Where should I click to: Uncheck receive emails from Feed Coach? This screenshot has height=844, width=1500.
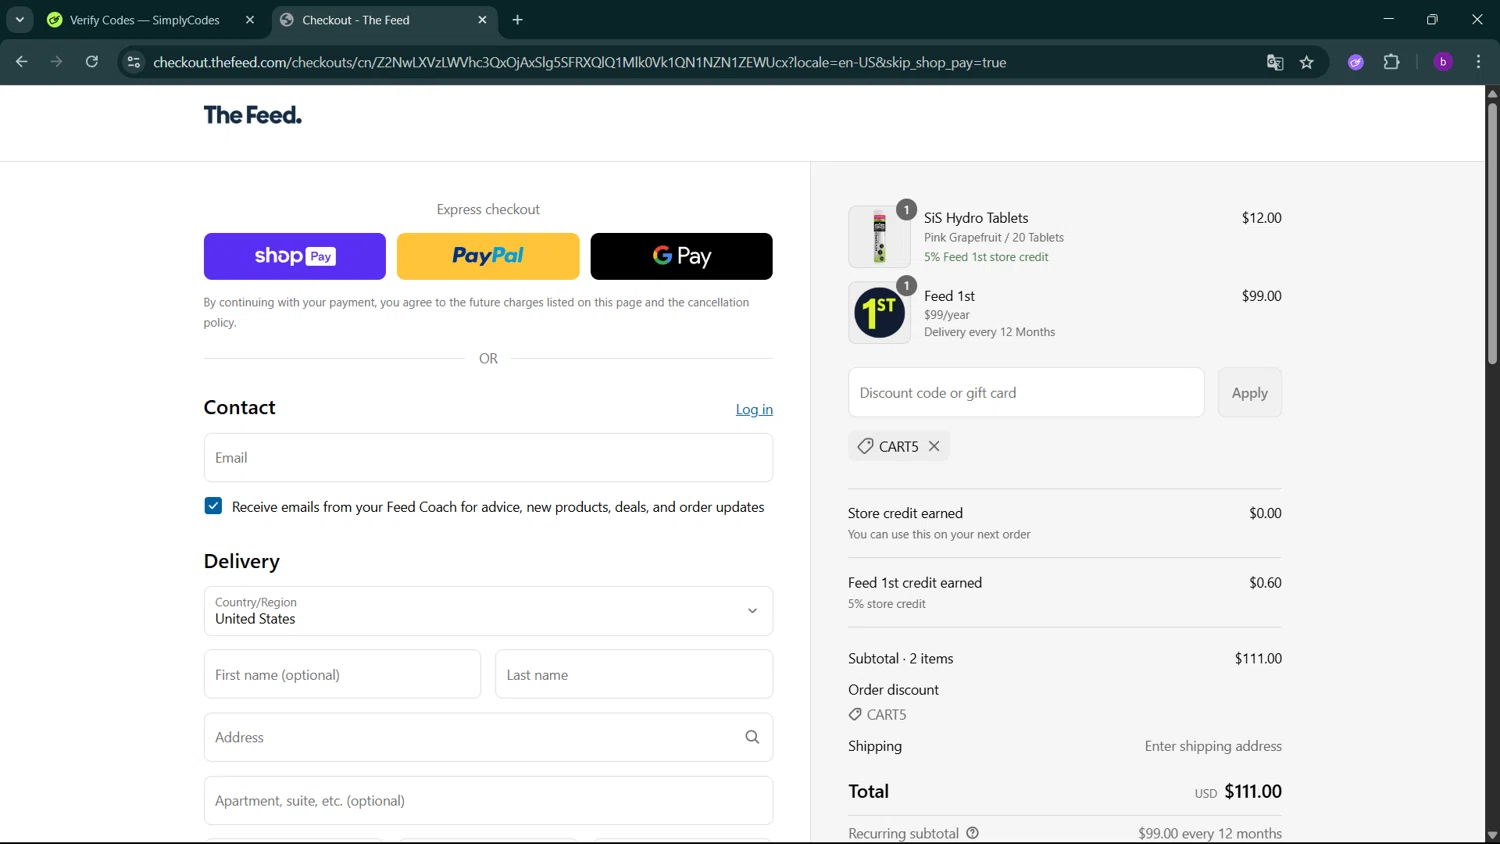point(213,506)
